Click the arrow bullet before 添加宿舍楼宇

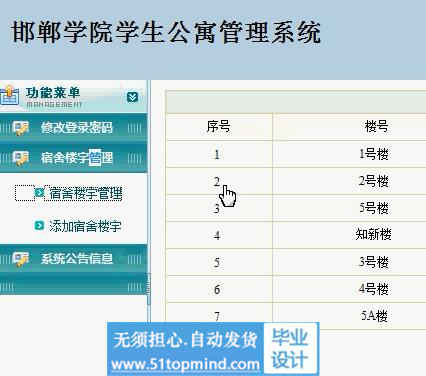(x=39, y=226)
